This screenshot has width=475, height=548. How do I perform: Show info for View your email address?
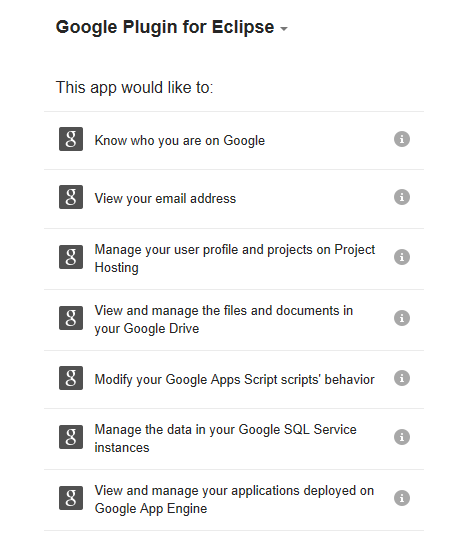[402, 197]
